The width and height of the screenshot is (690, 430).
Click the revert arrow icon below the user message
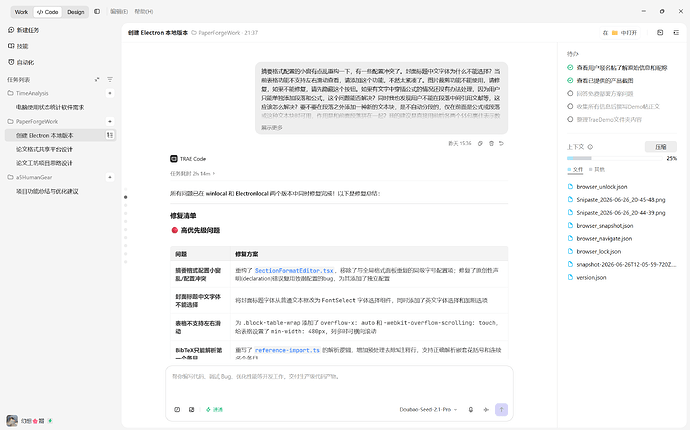pyautogui.click(x=501, y=143)
